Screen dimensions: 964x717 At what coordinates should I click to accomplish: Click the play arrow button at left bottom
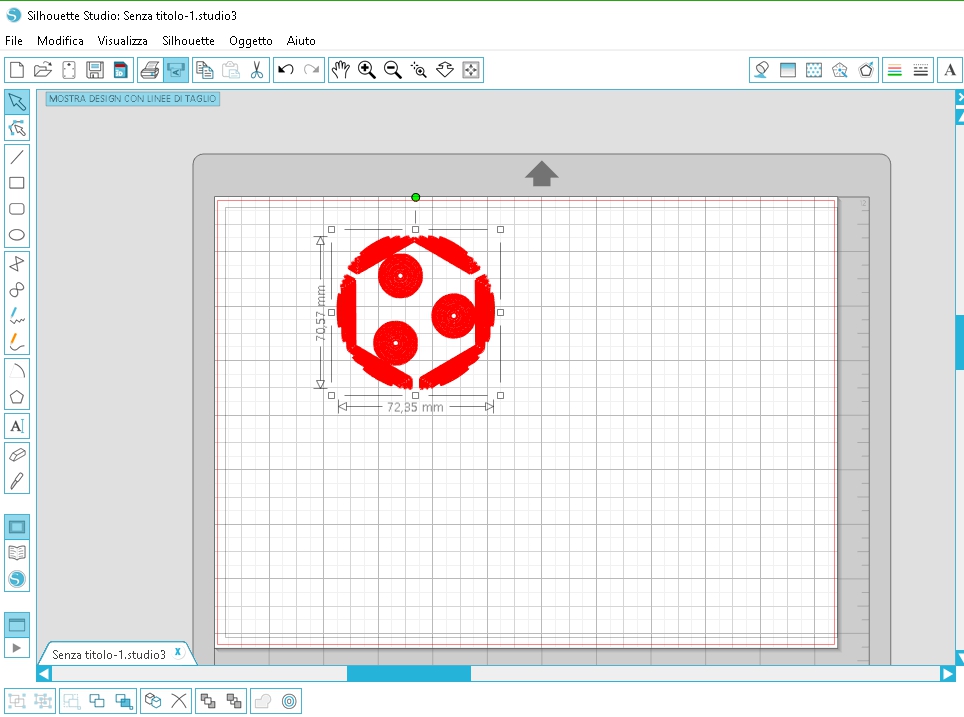(x=17, y=648)
